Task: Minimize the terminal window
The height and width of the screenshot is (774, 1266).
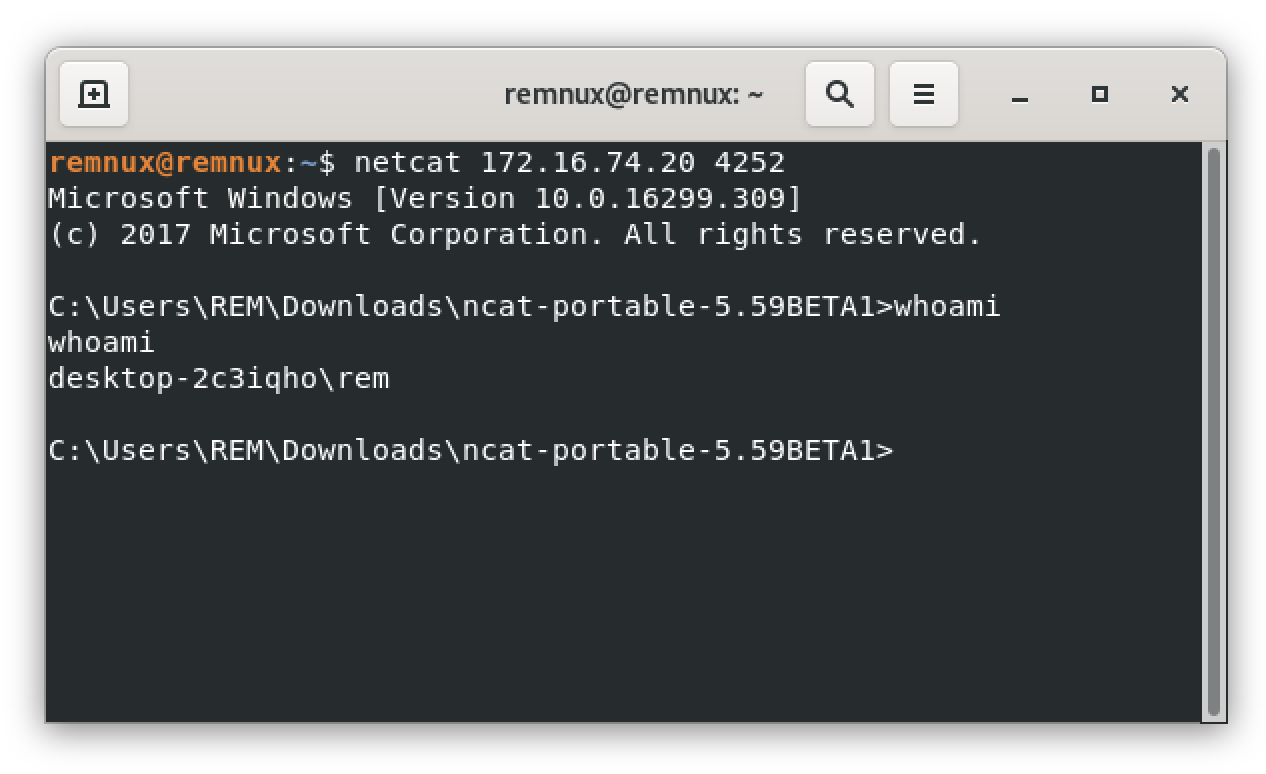Action: pos(1020,95)
